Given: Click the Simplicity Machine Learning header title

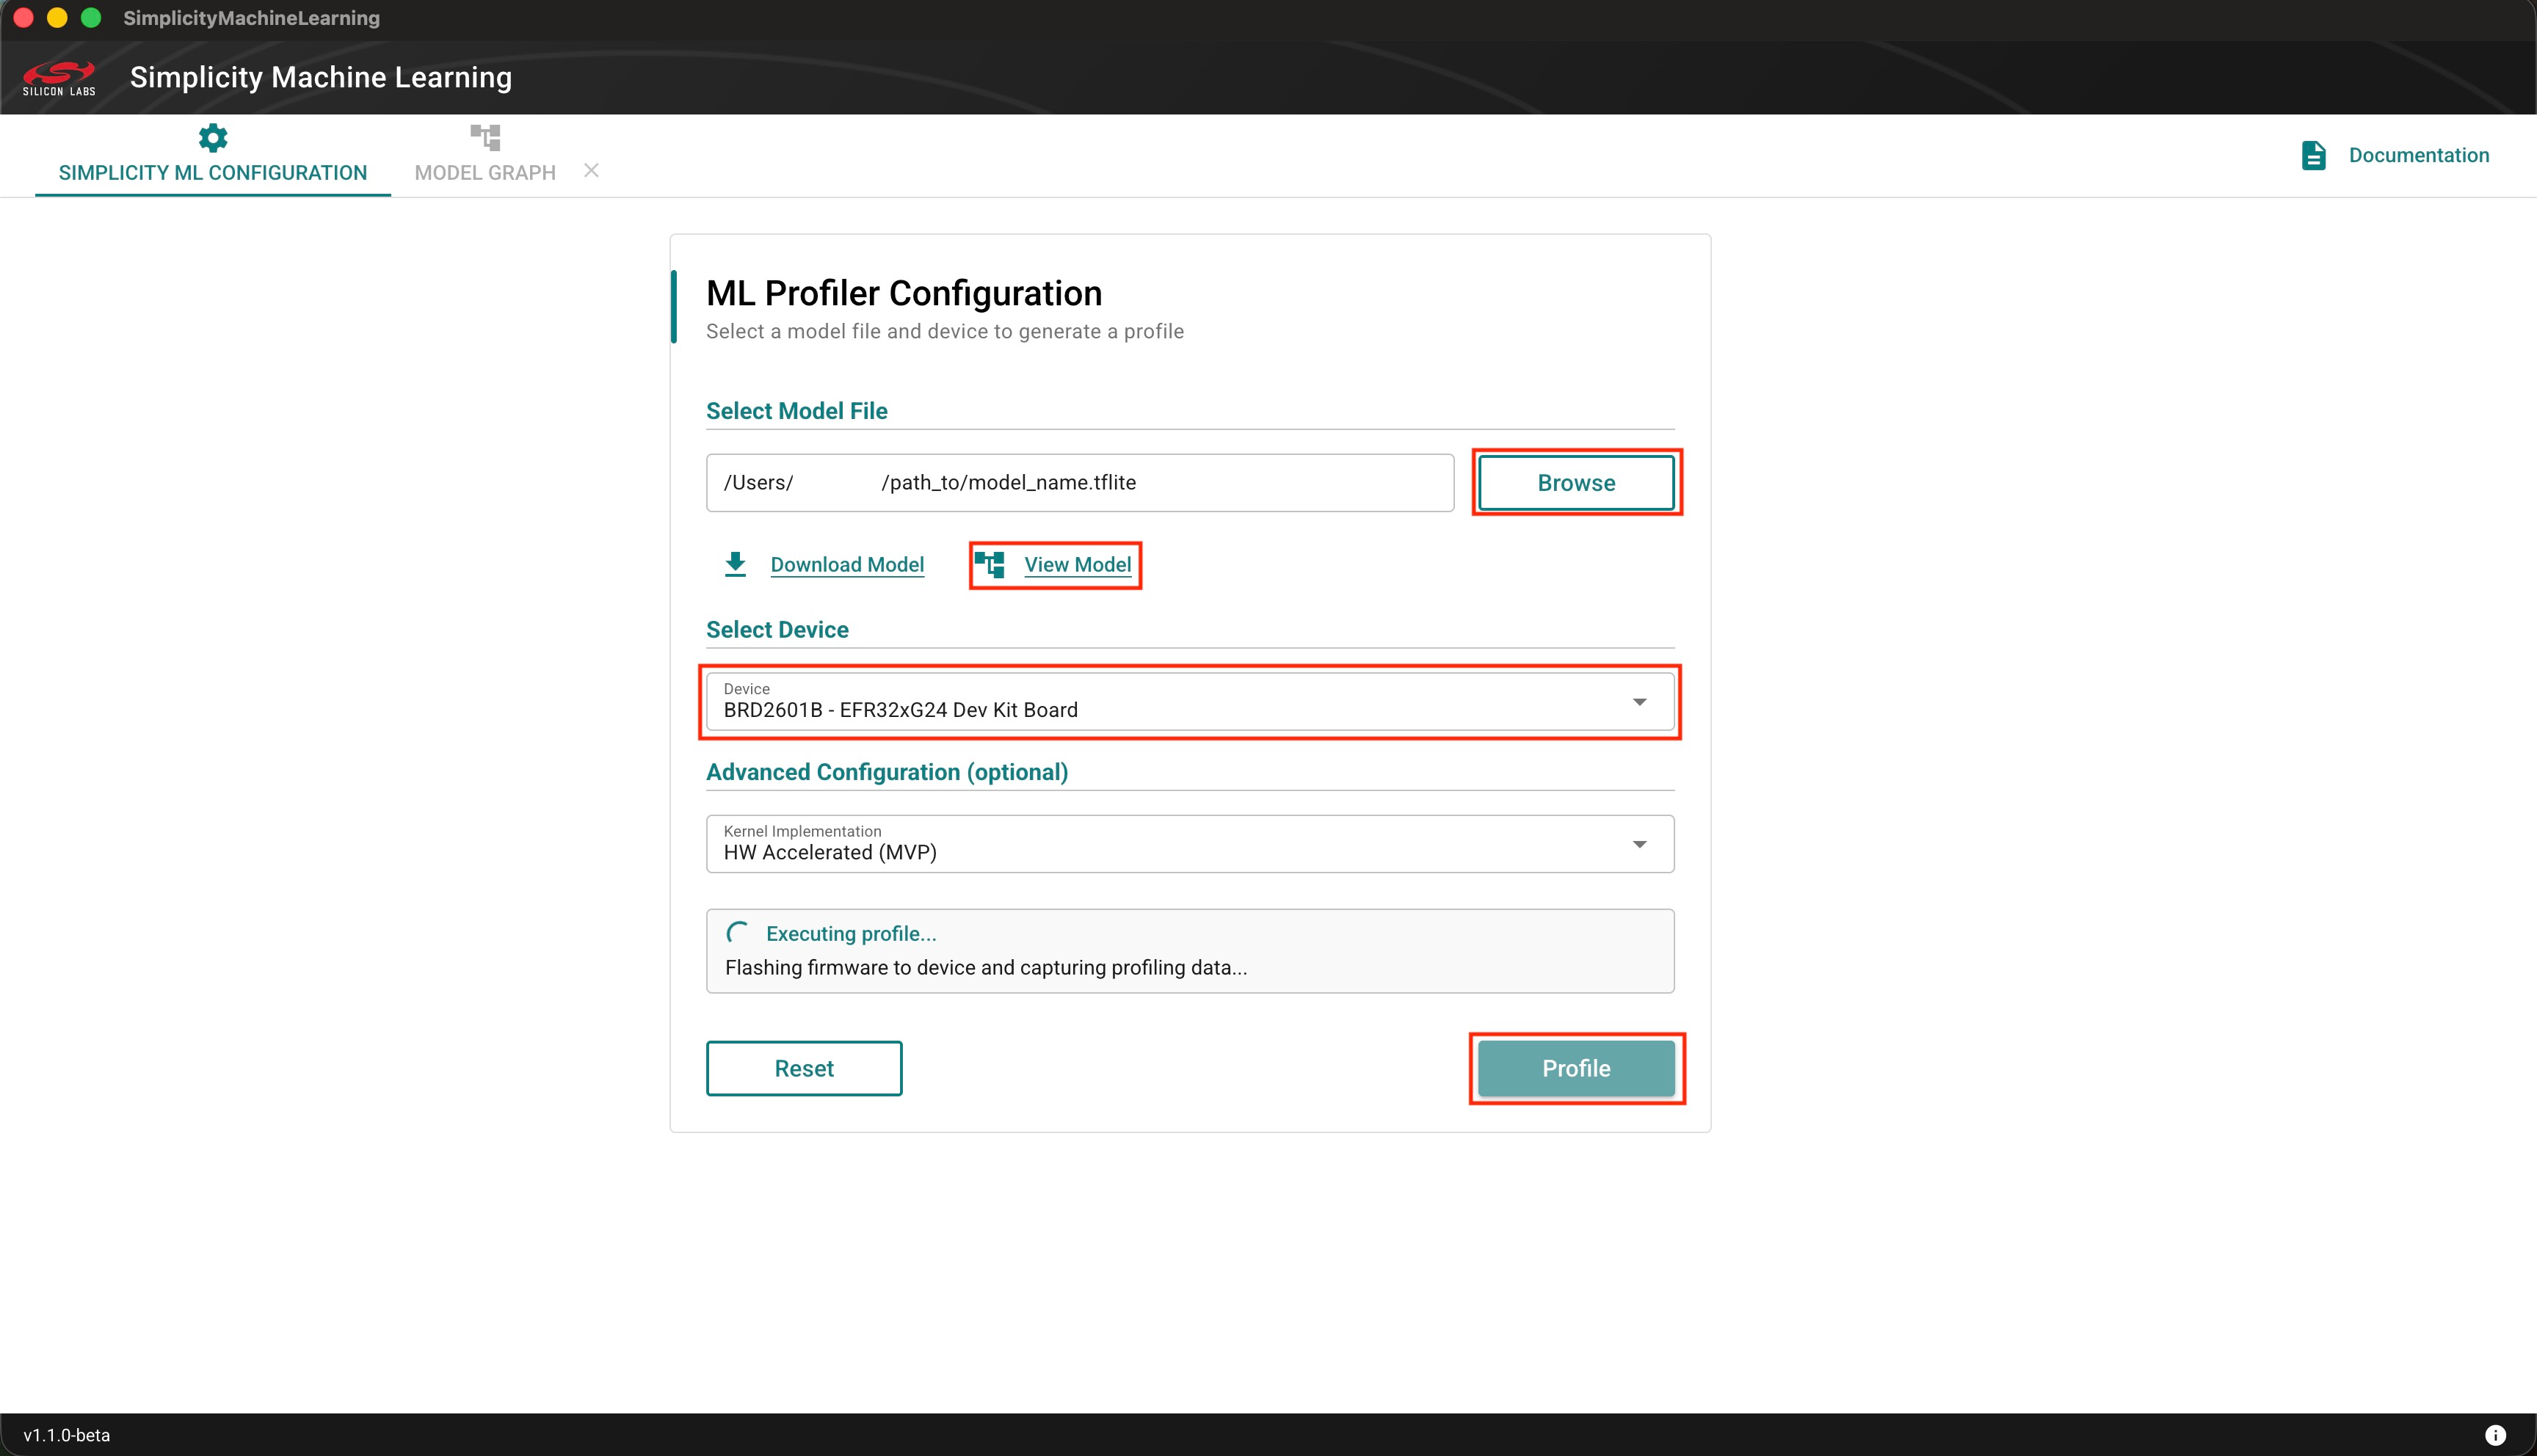Looking at the screenshot, I should pyautogui.click(x=321, y=77).
